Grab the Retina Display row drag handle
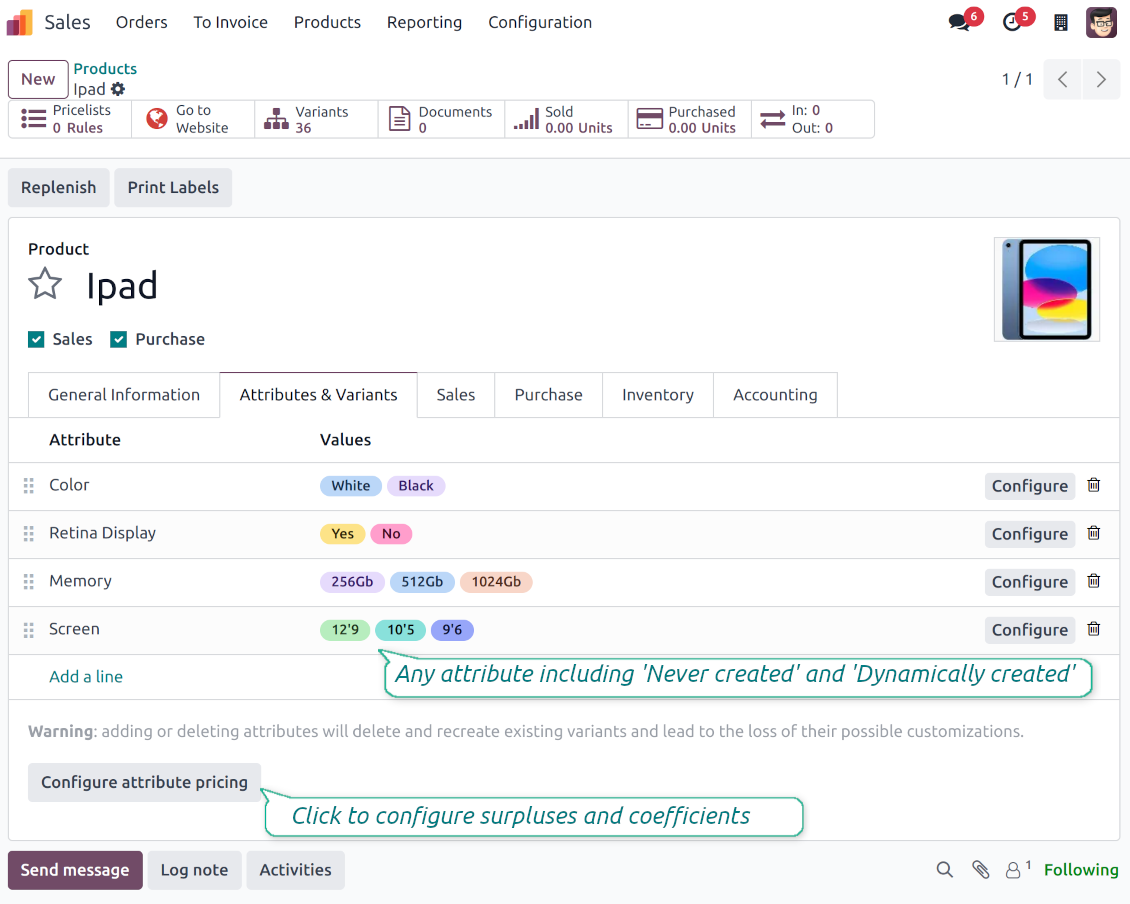 click(x=29, y=533)
